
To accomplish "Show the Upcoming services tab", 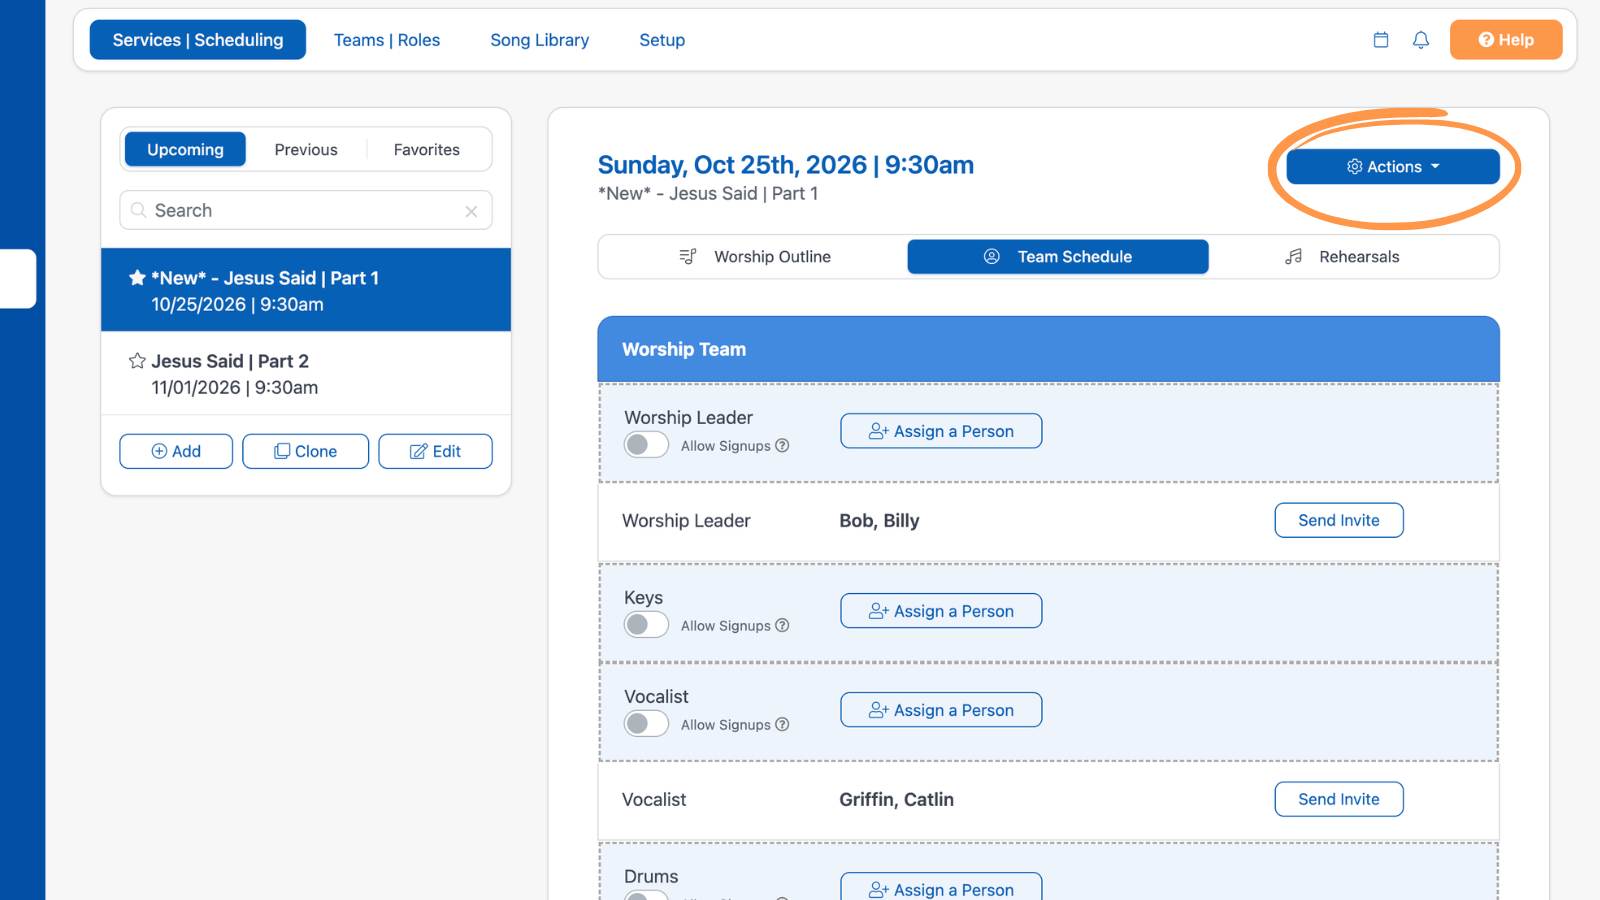I will click(x=185, y=150).
